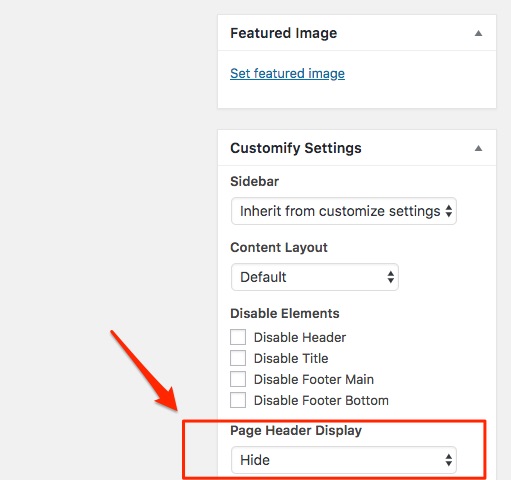Open the Page Header Display dropdown
This screenshot has height=480, width=511.
344,460
